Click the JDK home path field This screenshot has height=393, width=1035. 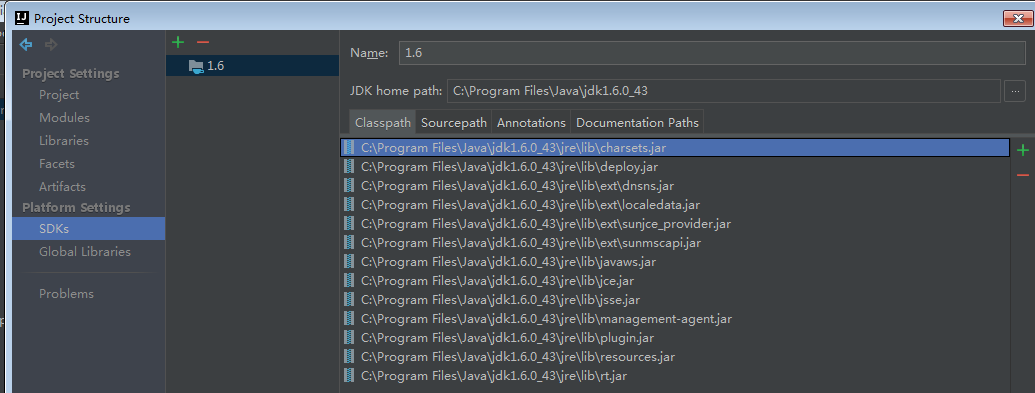[x=723, y=91]
